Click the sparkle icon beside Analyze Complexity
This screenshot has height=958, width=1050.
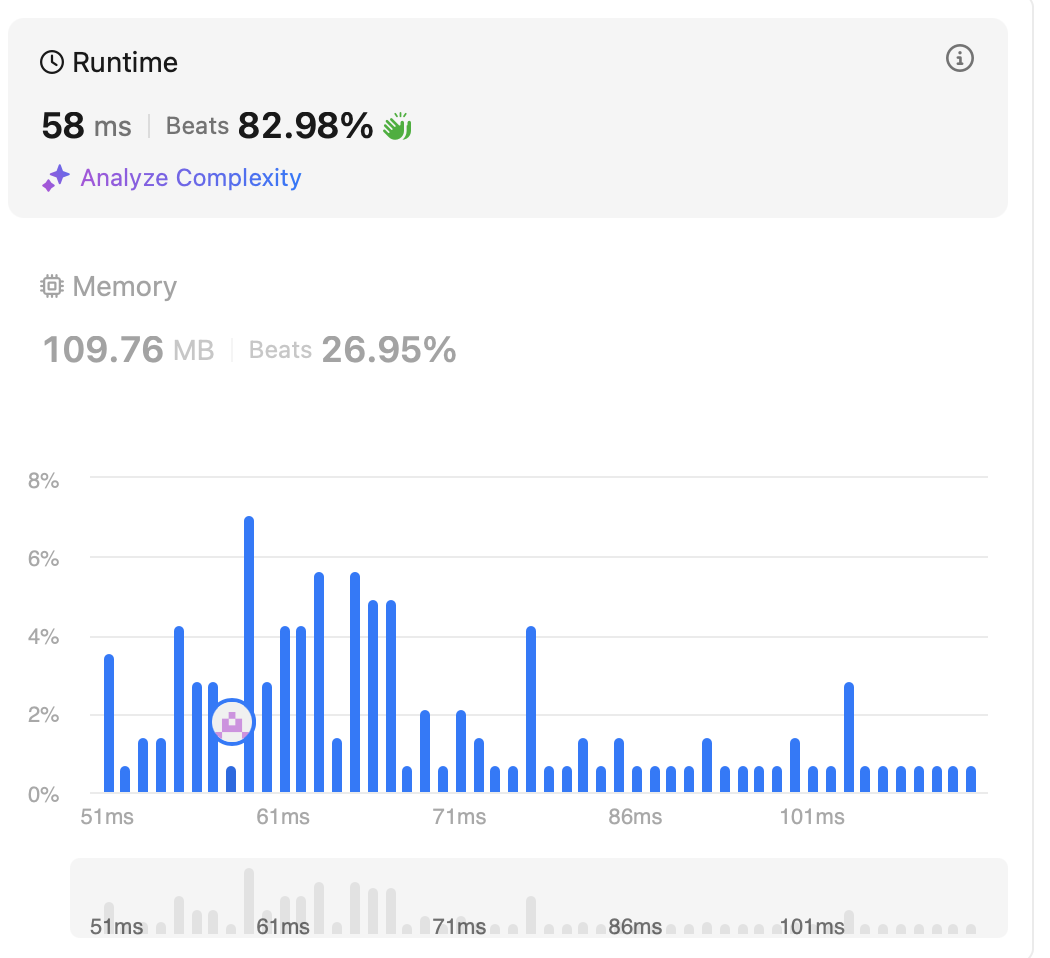(x=56, y=179)
